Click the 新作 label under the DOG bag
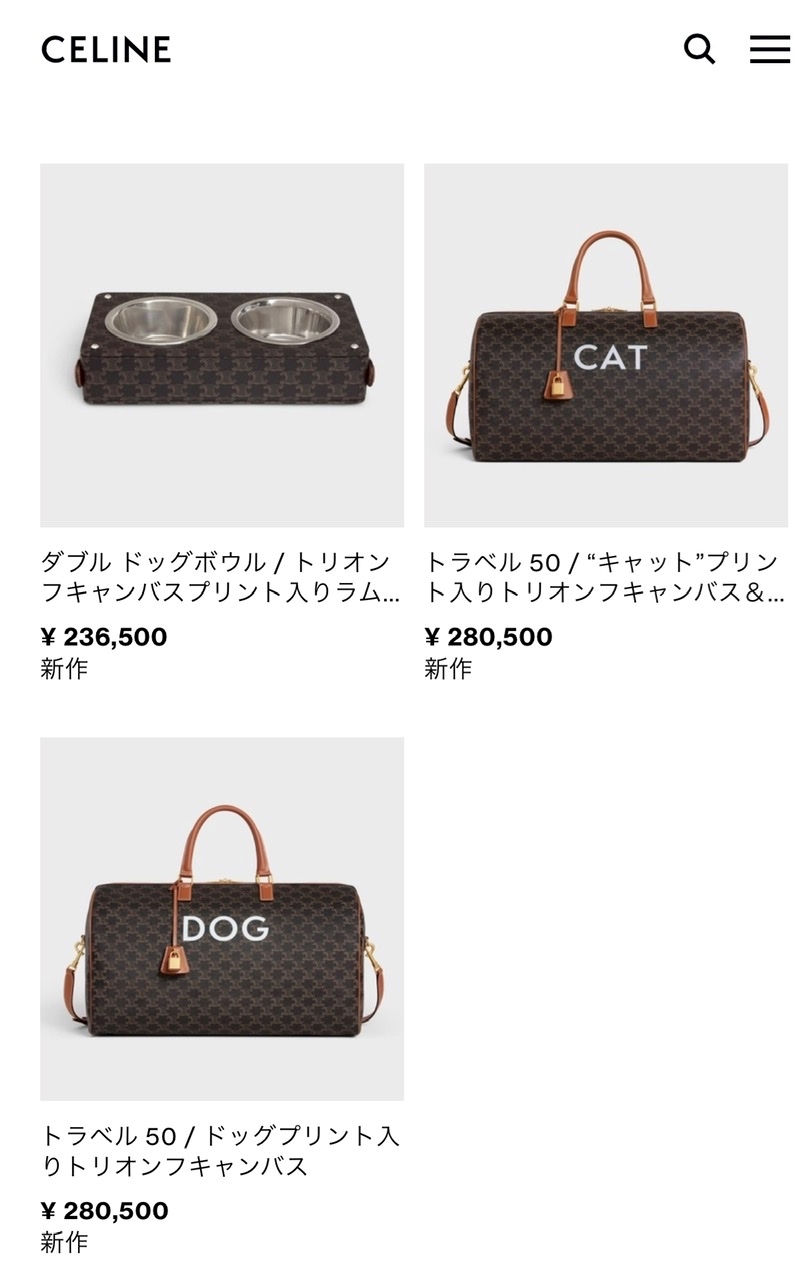Screen dimensions: 808x1280 pos(64,1243)
